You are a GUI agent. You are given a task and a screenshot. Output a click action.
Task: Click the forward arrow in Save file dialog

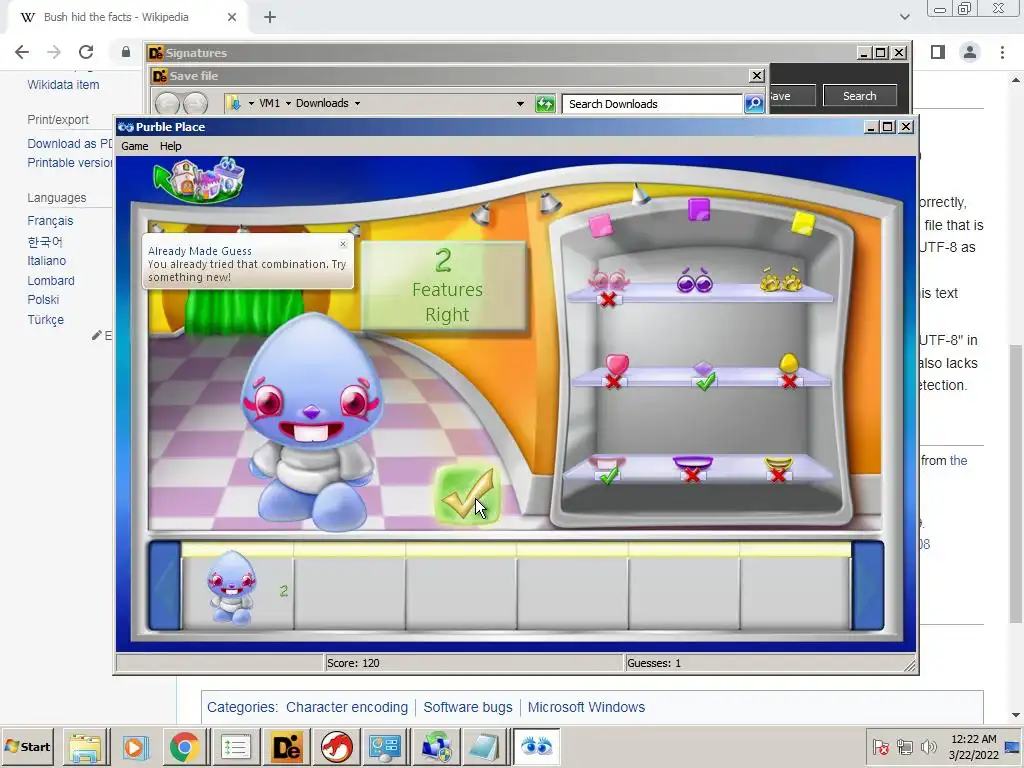click(x=195, y=103)
